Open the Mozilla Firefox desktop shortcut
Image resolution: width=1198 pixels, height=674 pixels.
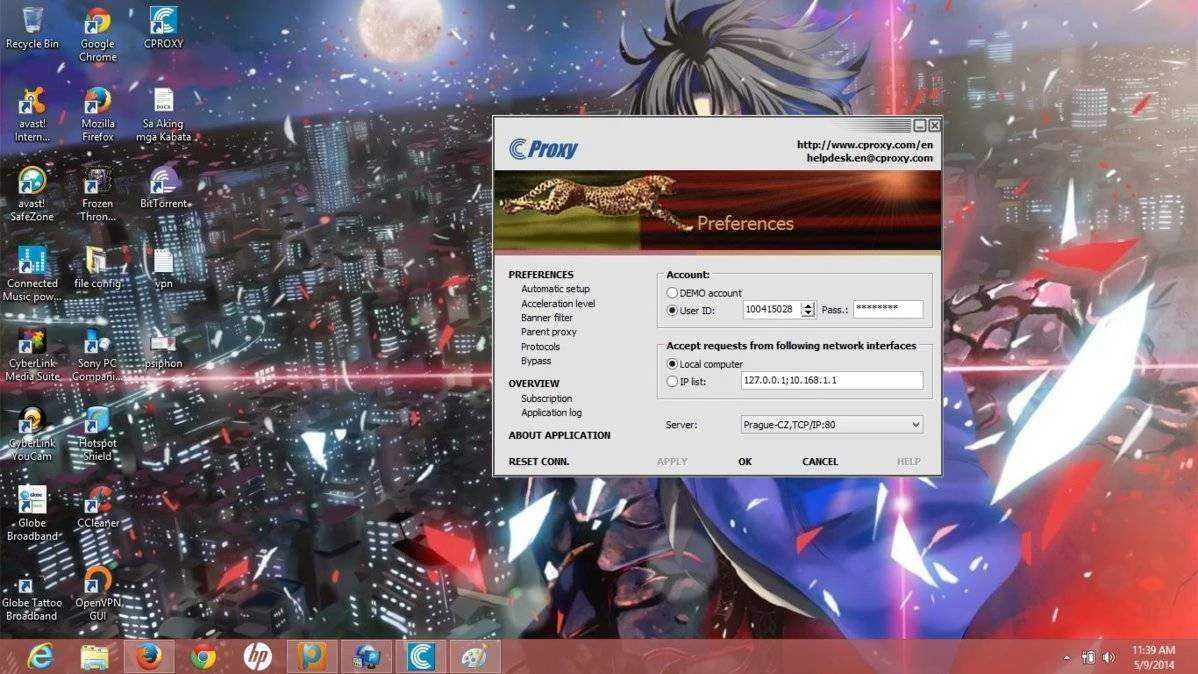pyautogui.click(x=98, y=115)
